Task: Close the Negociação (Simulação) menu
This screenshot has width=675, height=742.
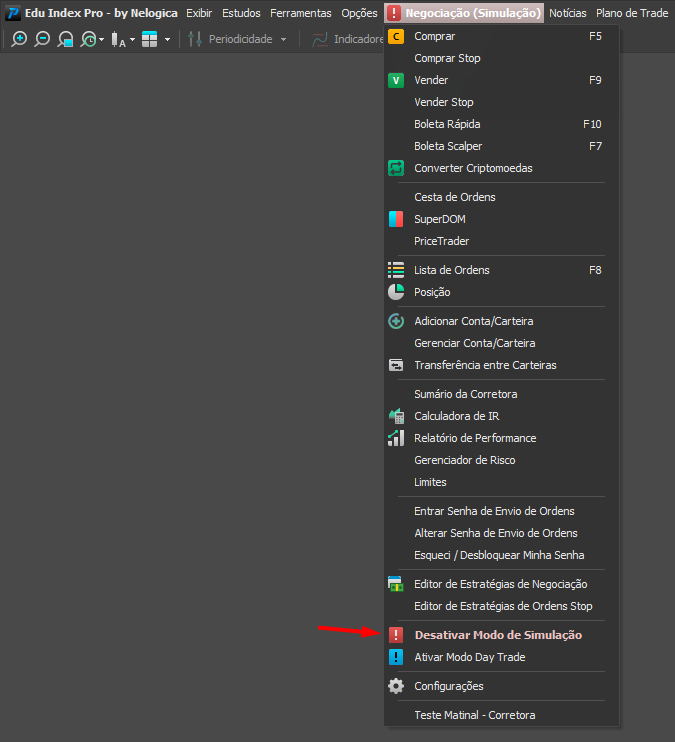Action: (464, 13)
